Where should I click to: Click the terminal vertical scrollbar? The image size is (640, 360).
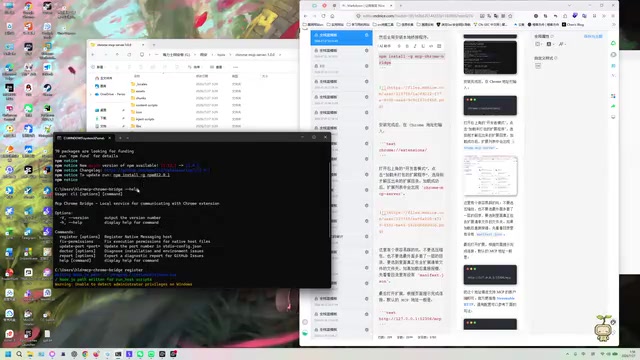coord(329,200)
